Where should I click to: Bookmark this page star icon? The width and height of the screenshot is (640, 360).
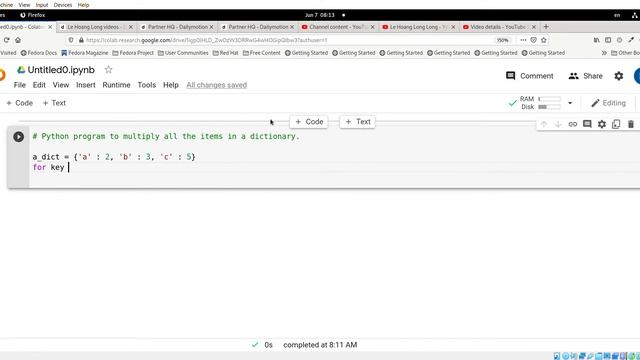pyautogui.click(x=544, y=40)
